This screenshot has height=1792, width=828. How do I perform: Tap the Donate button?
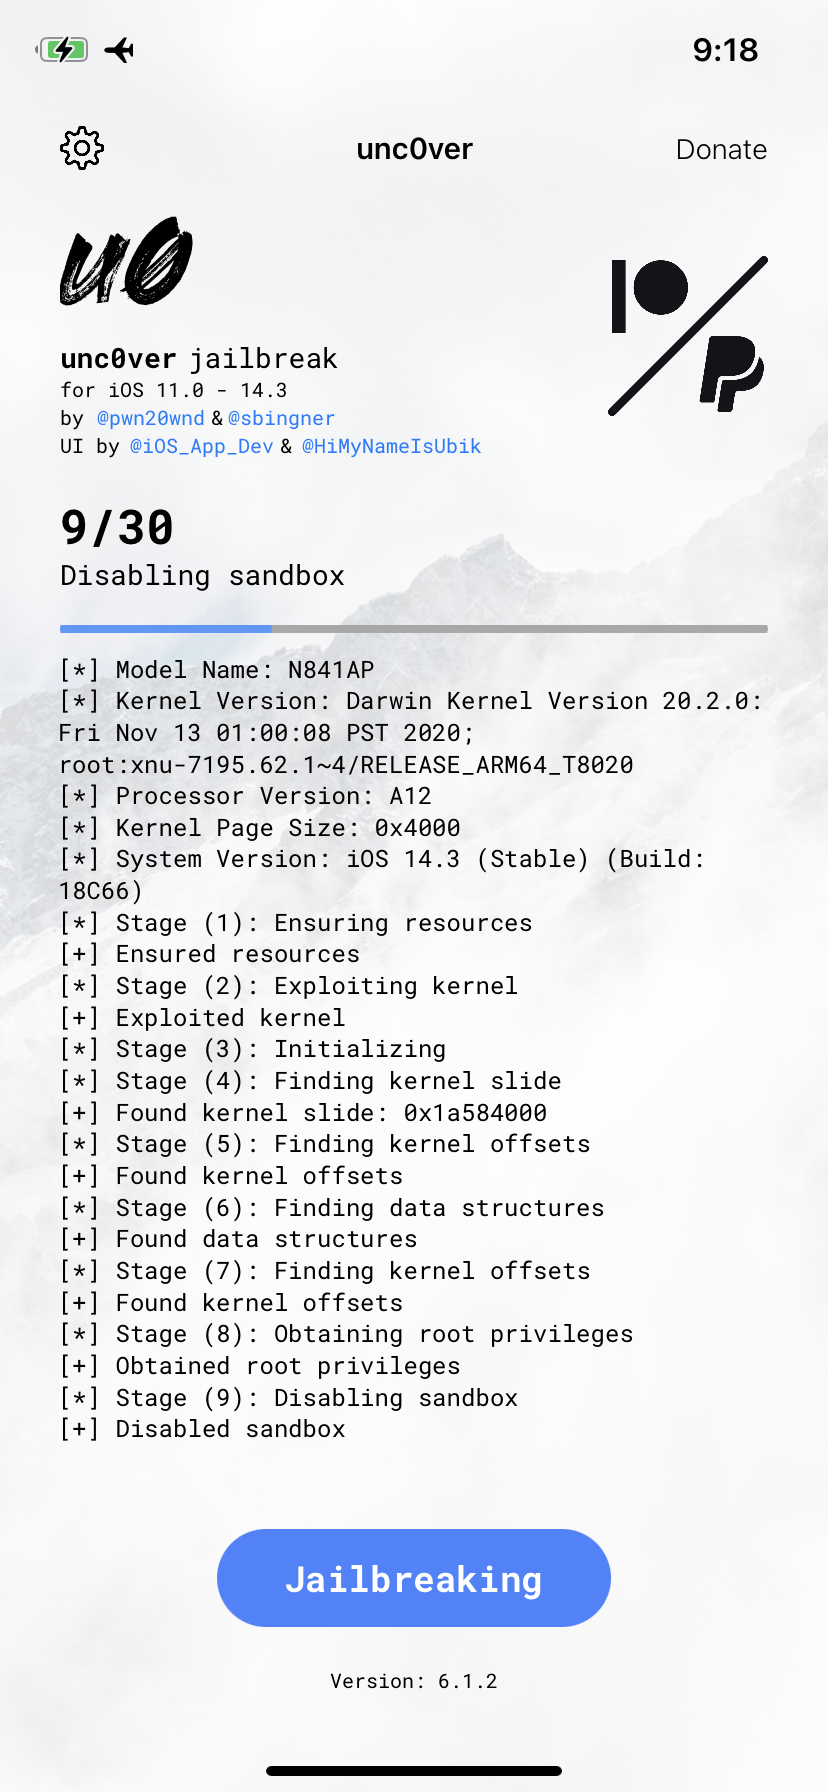721,150
